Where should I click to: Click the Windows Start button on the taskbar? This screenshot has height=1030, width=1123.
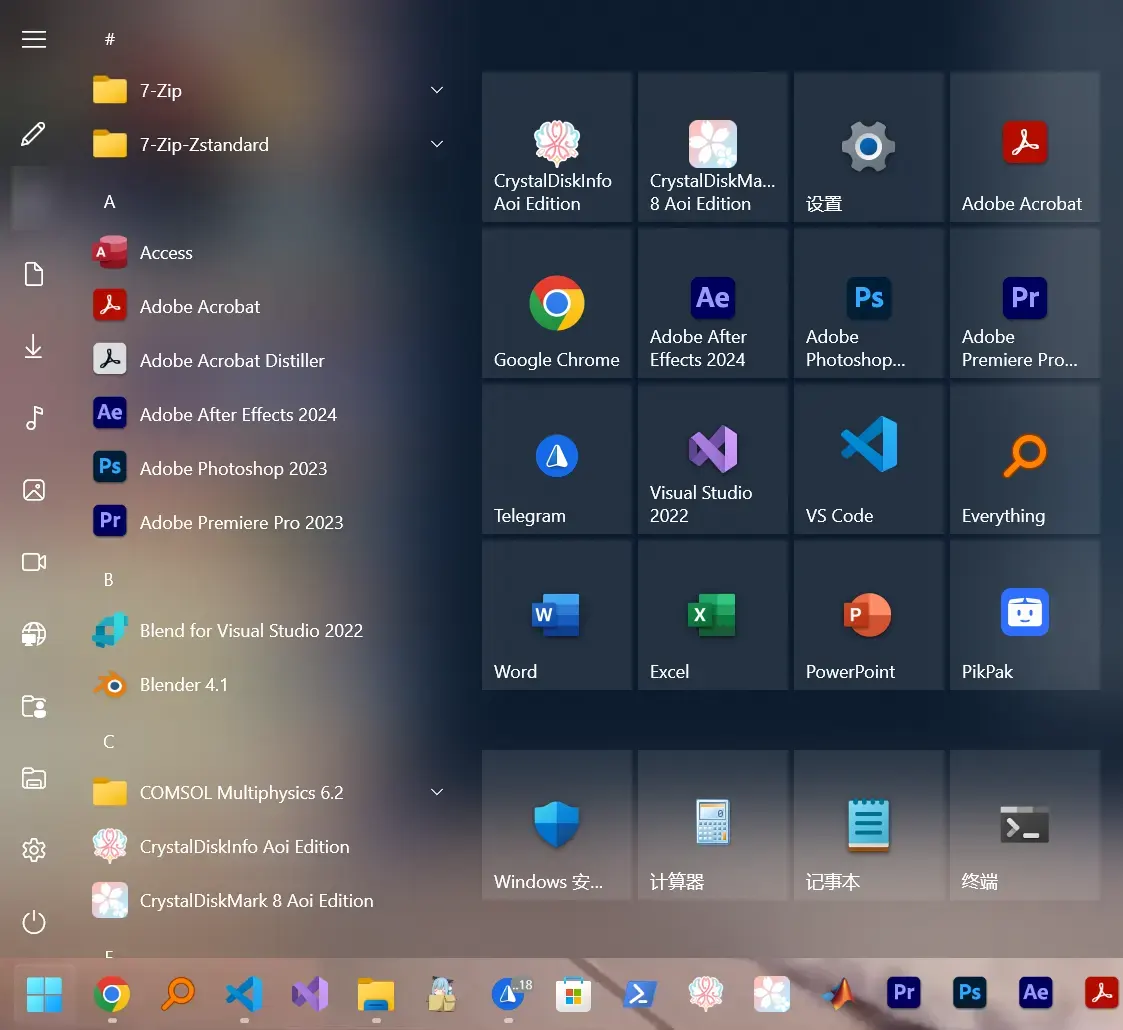[44, 994]
